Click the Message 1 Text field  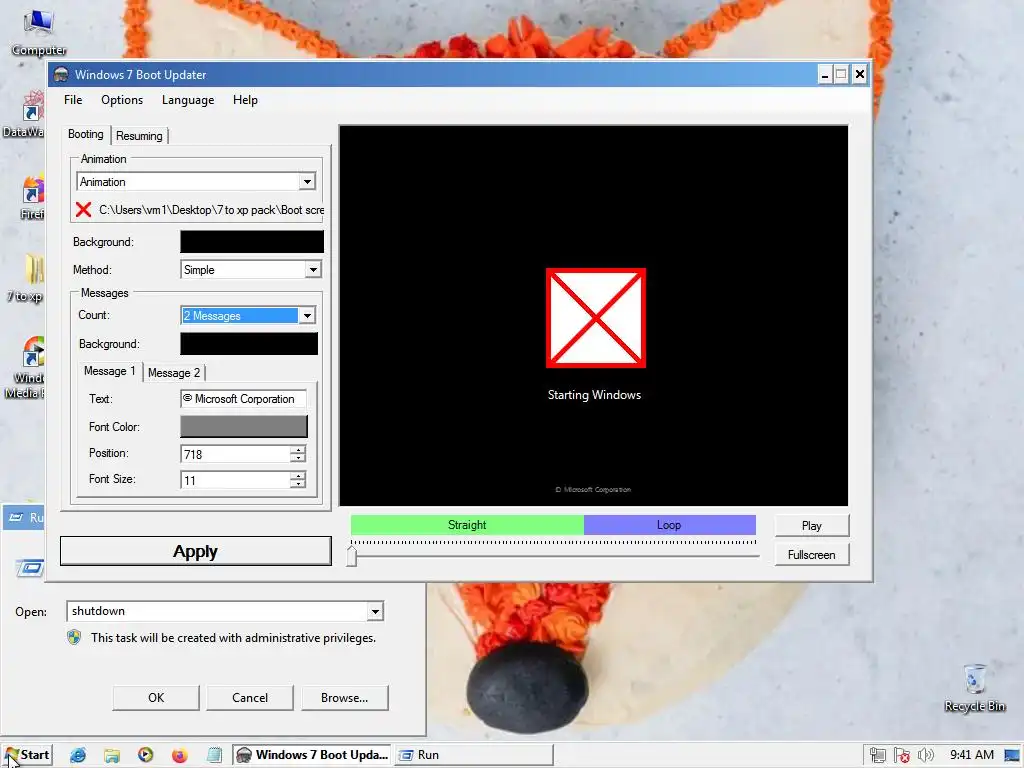click(x=244, y=399)
